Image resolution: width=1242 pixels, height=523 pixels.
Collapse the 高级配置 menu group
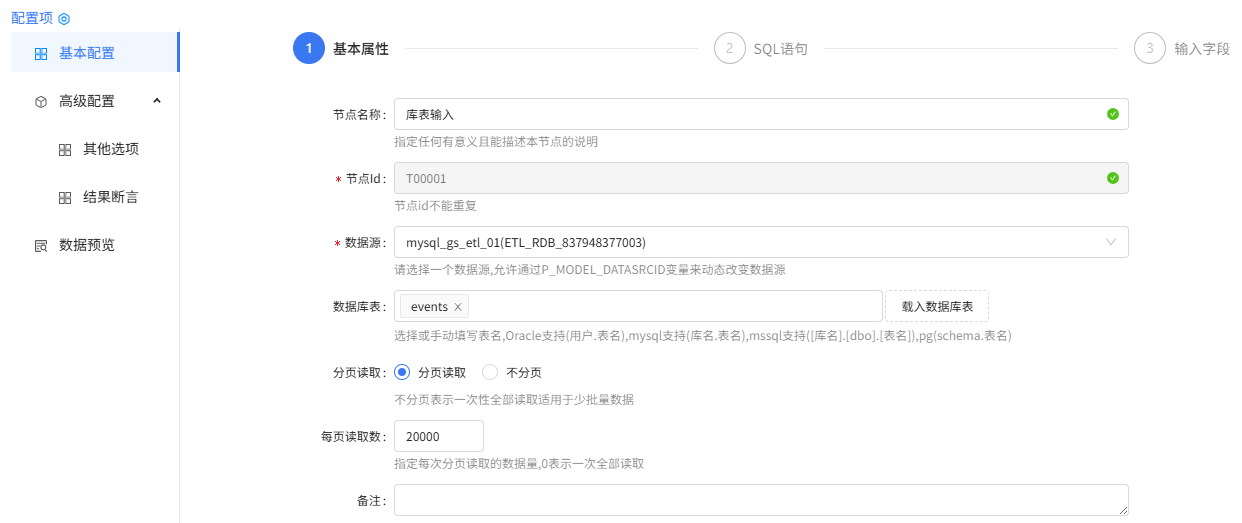(157, 101)
